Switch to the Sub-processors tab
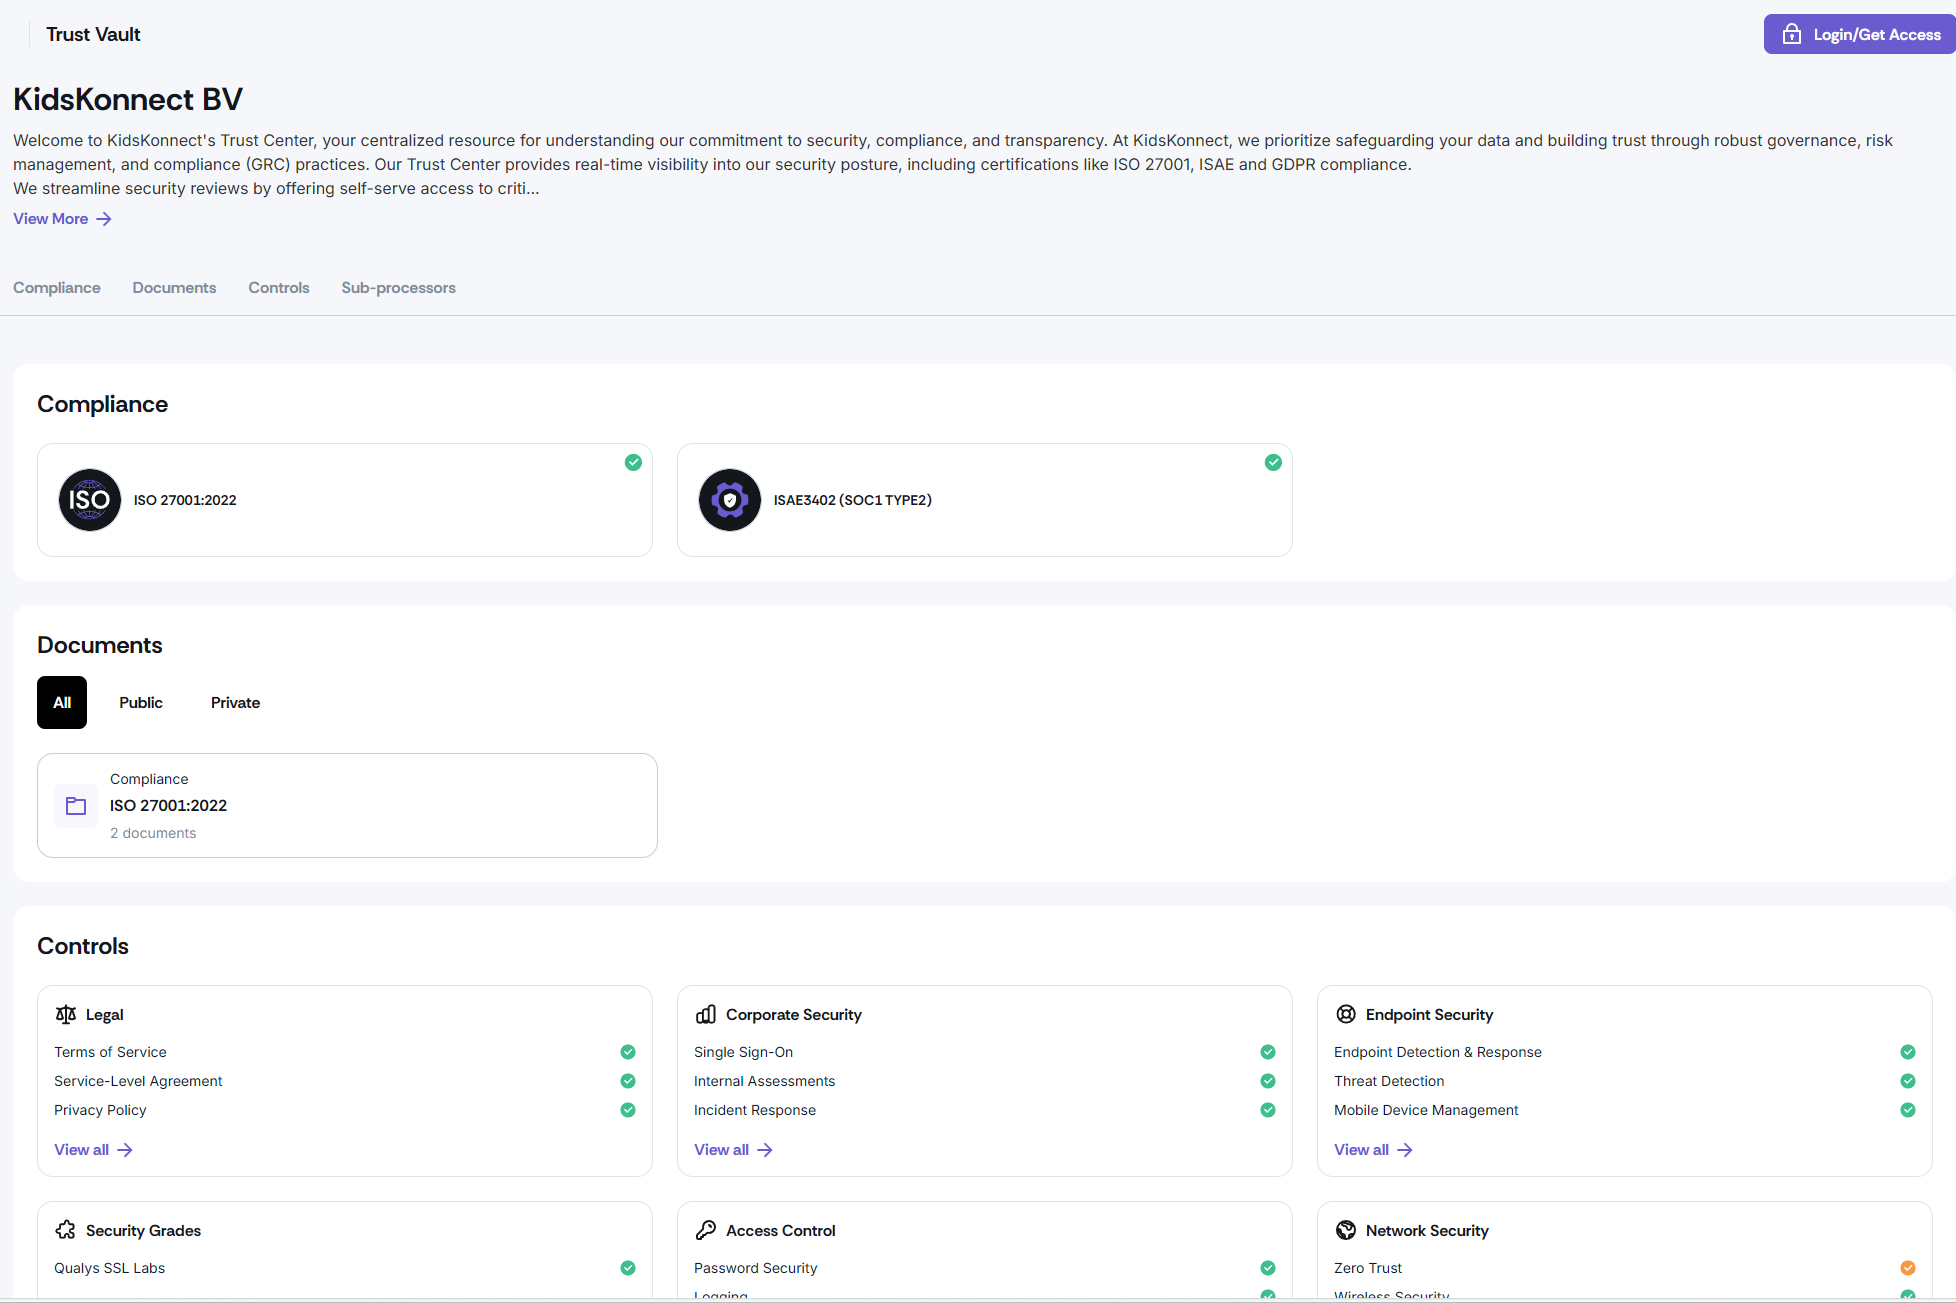 pos(398,288)
